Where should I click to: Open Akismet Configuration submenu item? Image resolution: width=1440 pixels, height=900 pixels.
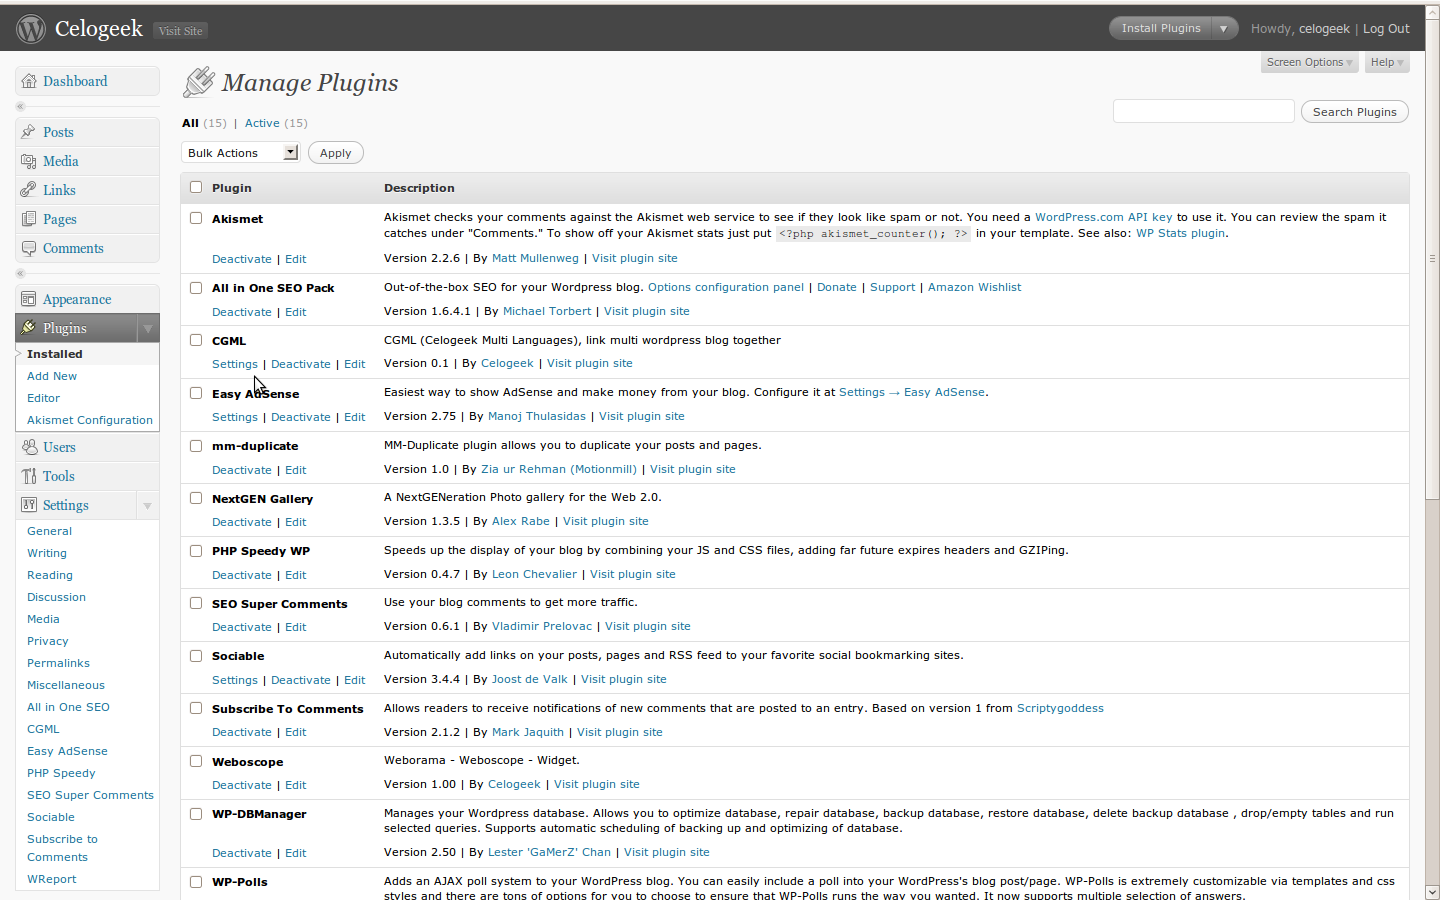[x=90, y=420]
